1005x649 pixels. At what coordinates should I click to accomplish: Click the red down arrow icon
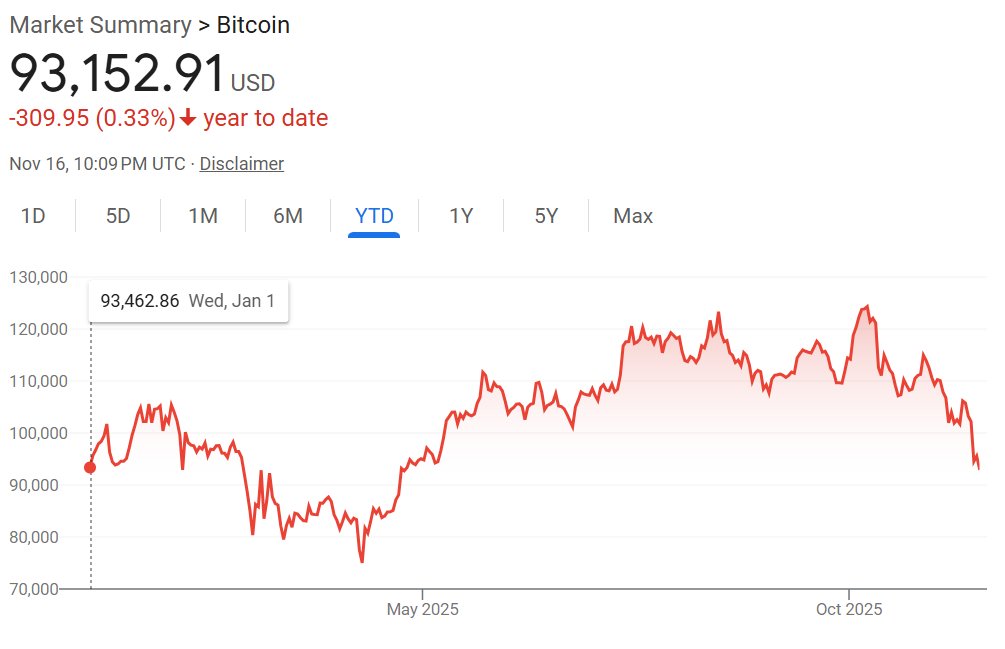click(x=188, y=118)
